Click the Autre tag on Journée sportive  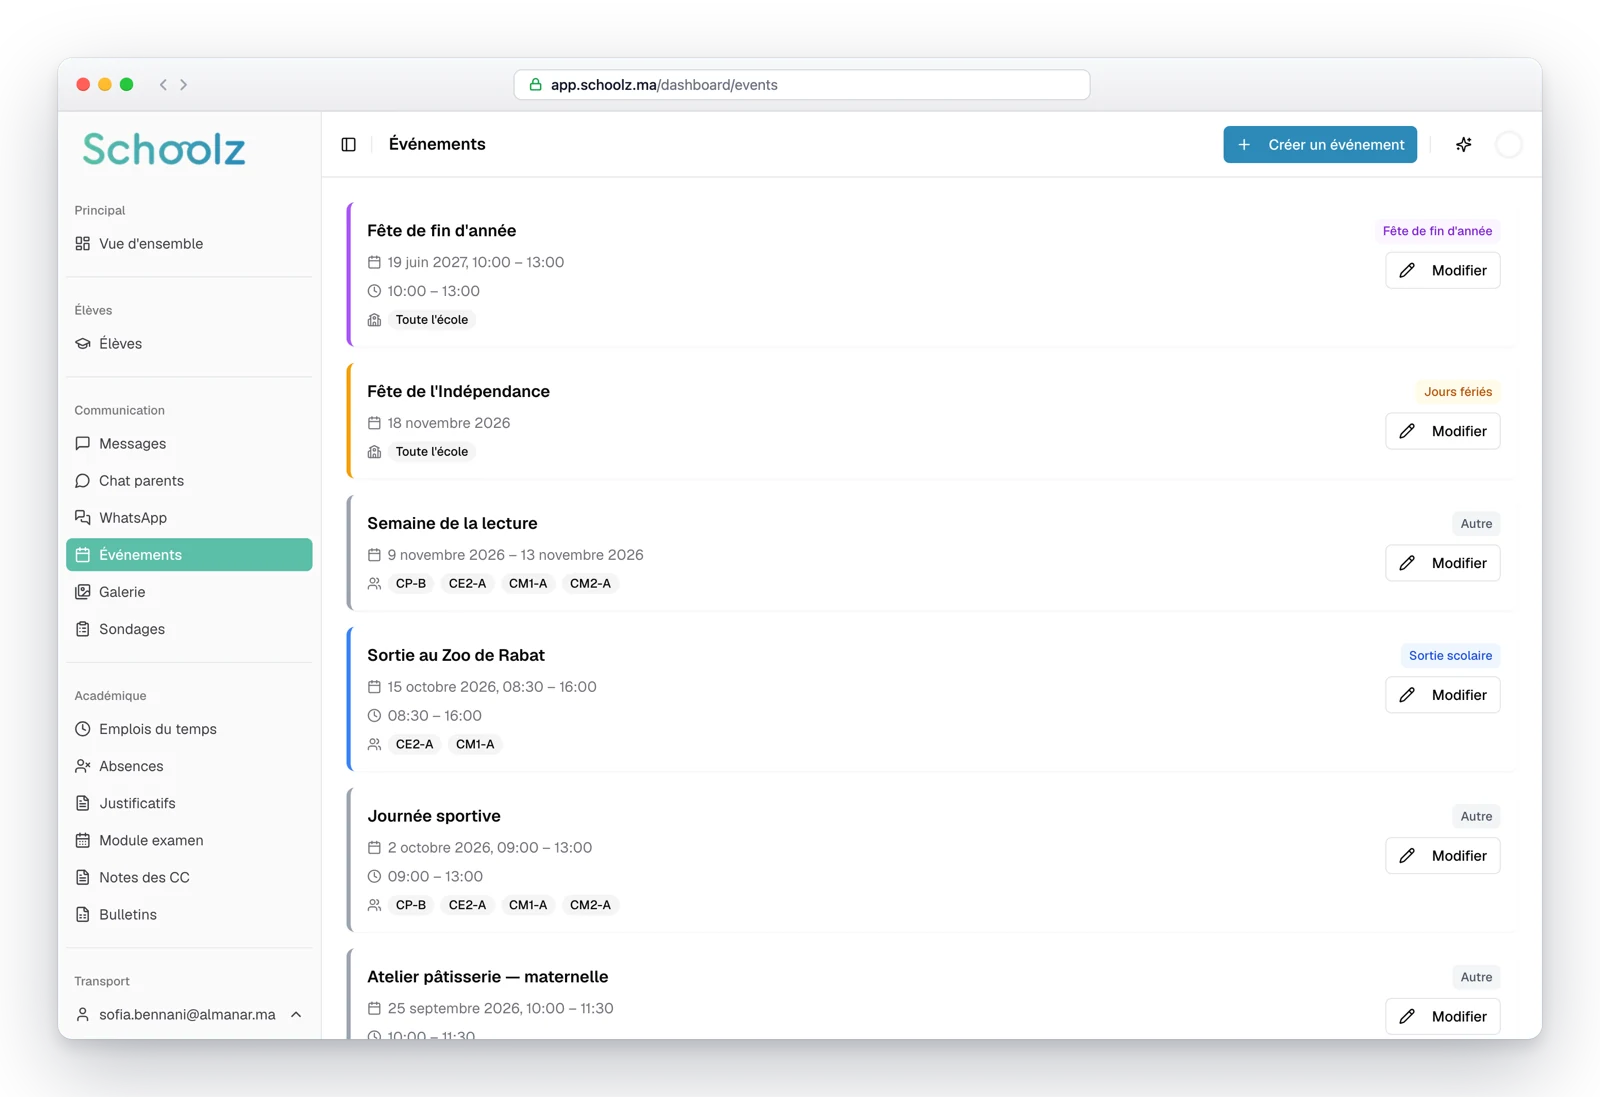1476,817
